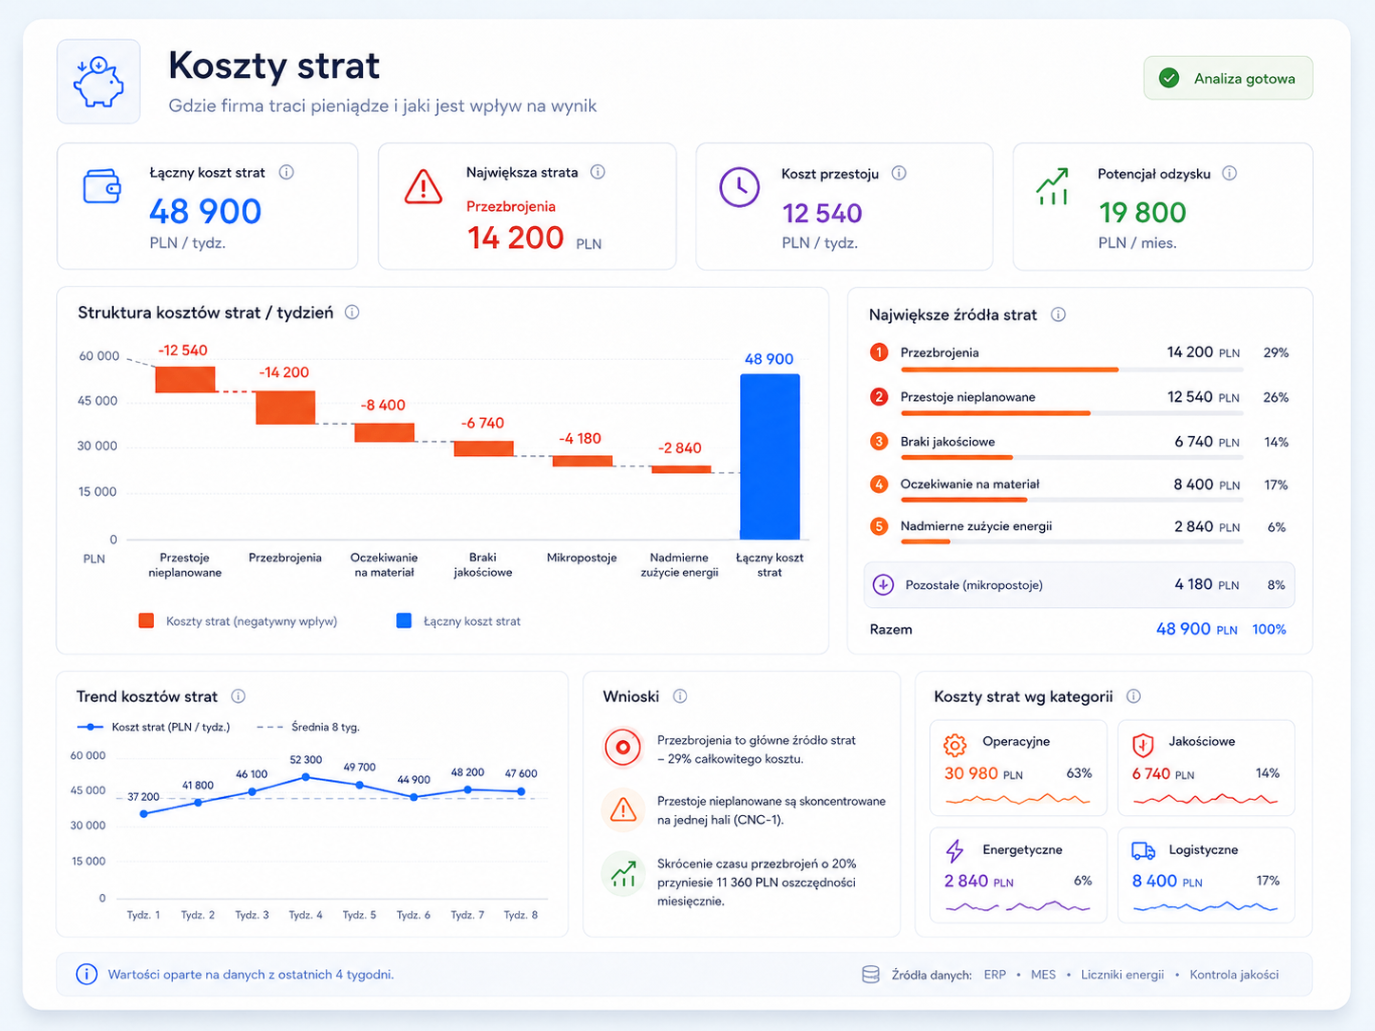Click the database icon beside Źródła danych
Viewport: 1375px width, 1031px height.
871,974
